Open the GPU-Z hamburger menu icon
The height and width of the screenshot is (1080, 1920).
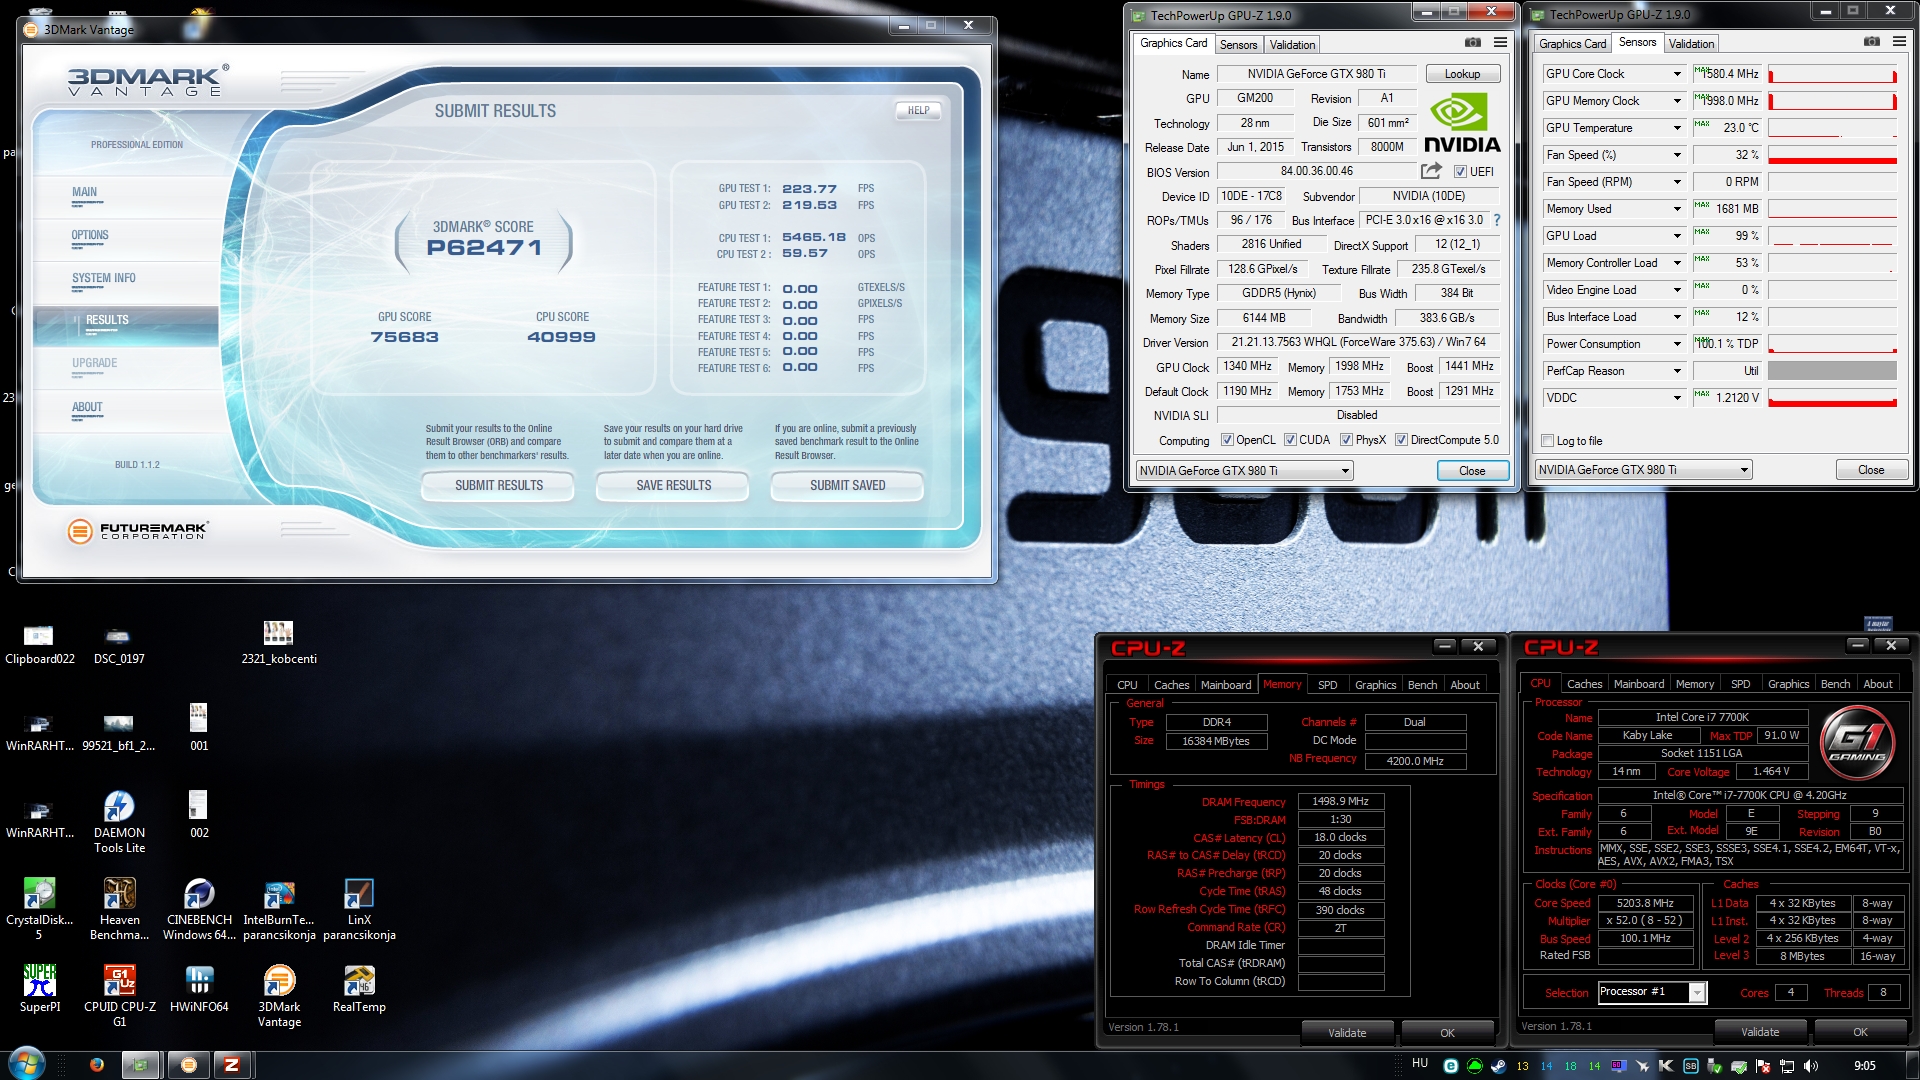(x=1500, y=43)
